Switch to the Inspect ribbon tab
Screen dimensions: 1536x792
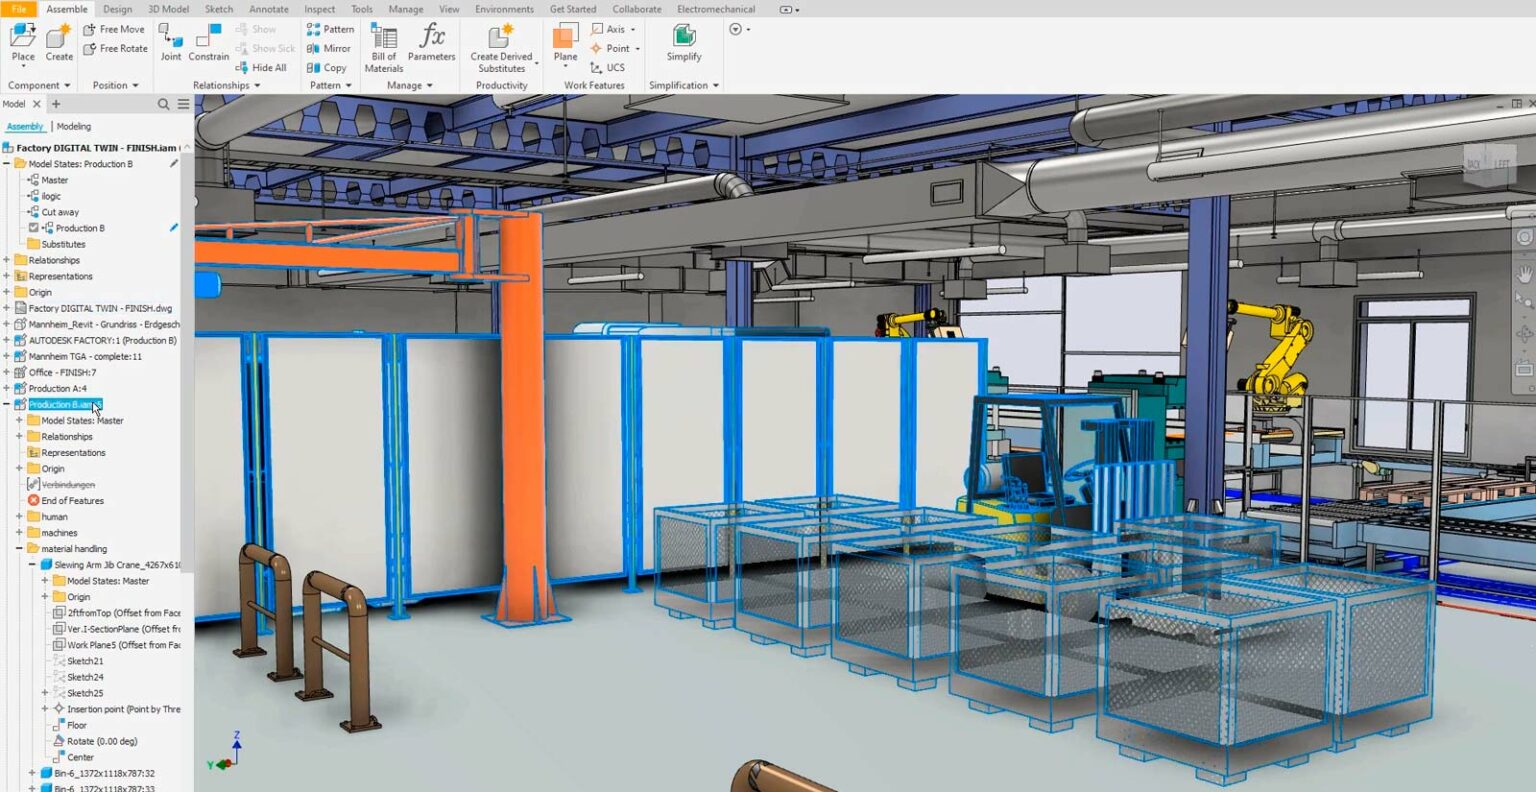point(319,9)
